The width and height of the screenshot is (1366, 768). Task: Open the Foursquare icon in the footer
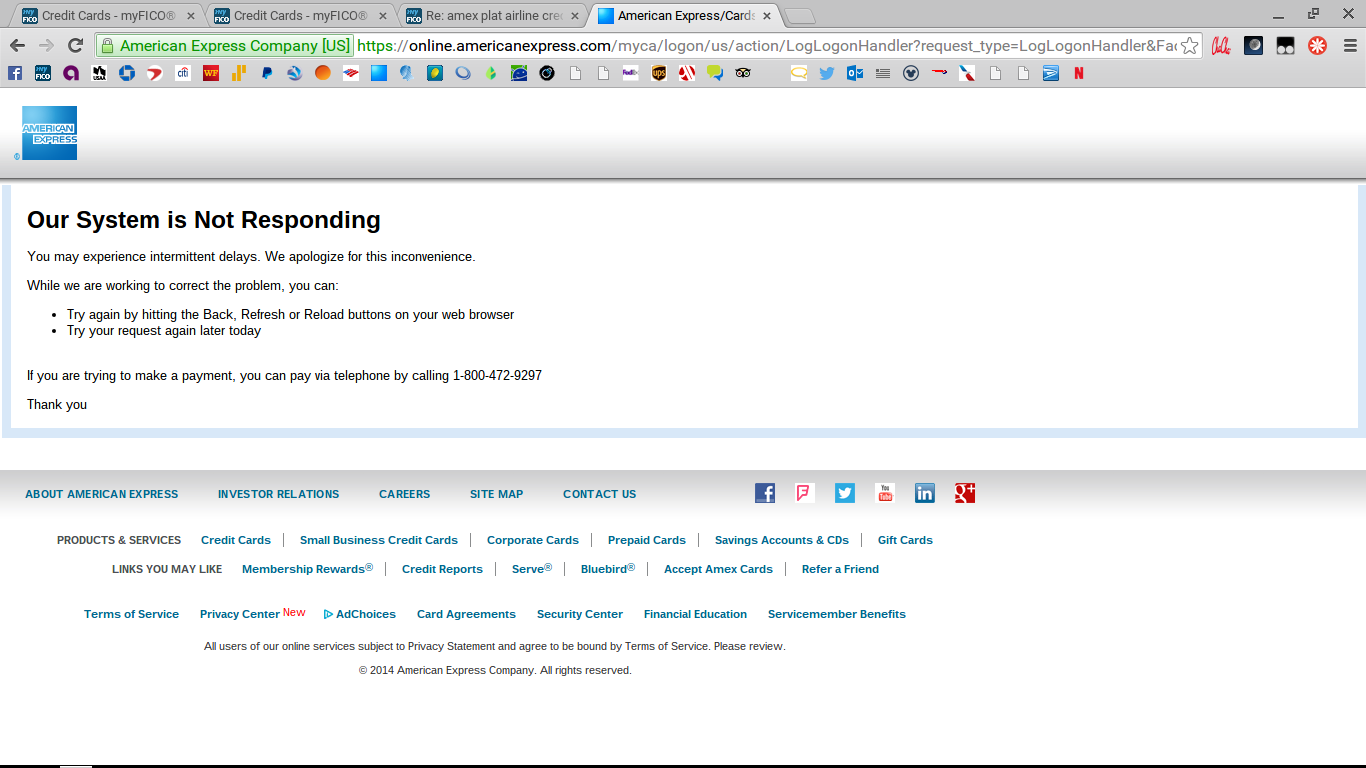pyautogui.click(x=805, y=493)
